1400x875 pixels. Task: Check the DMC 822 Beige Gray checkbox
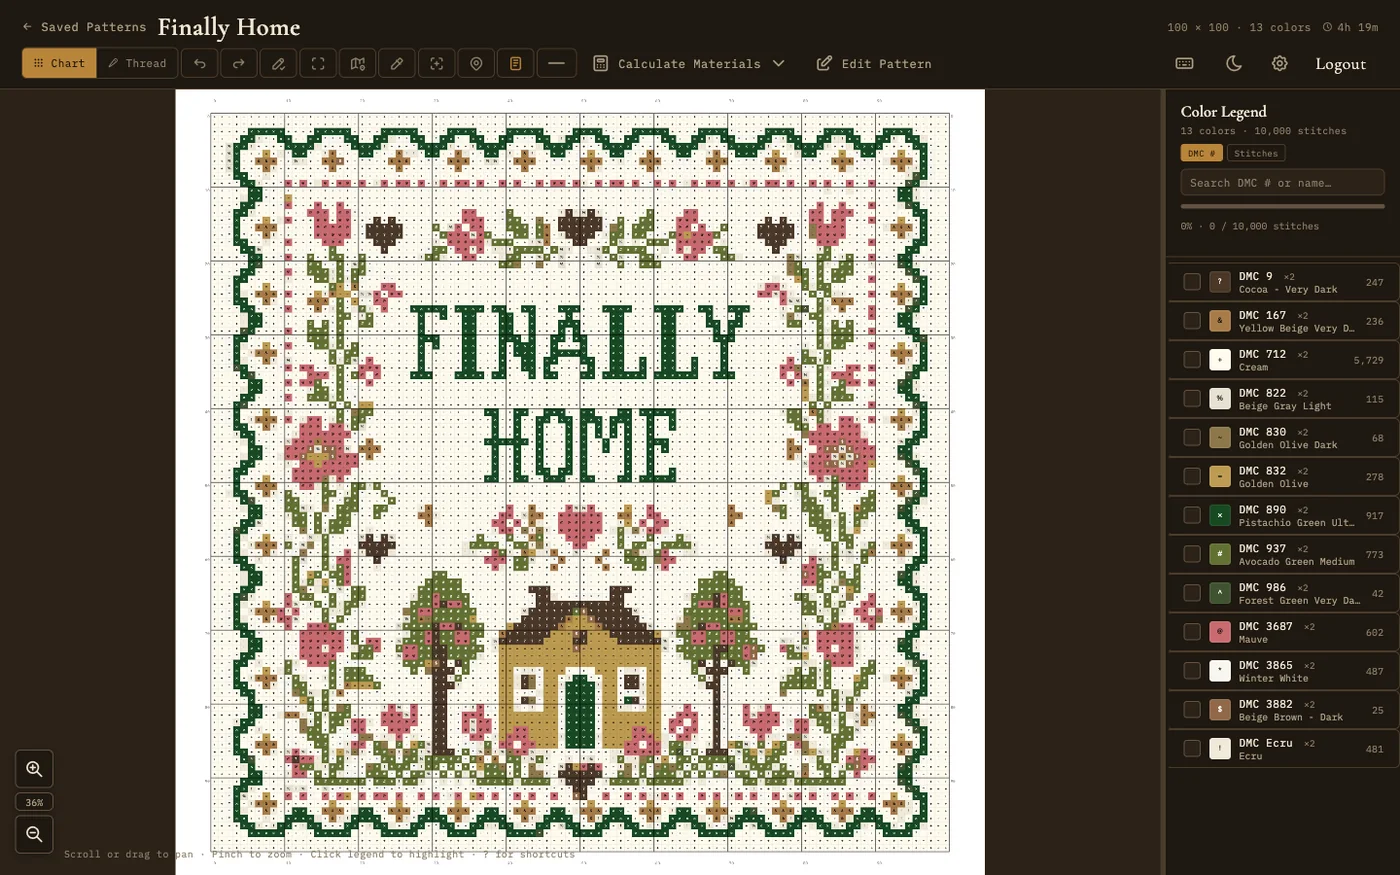click(x=1192, y=399)
